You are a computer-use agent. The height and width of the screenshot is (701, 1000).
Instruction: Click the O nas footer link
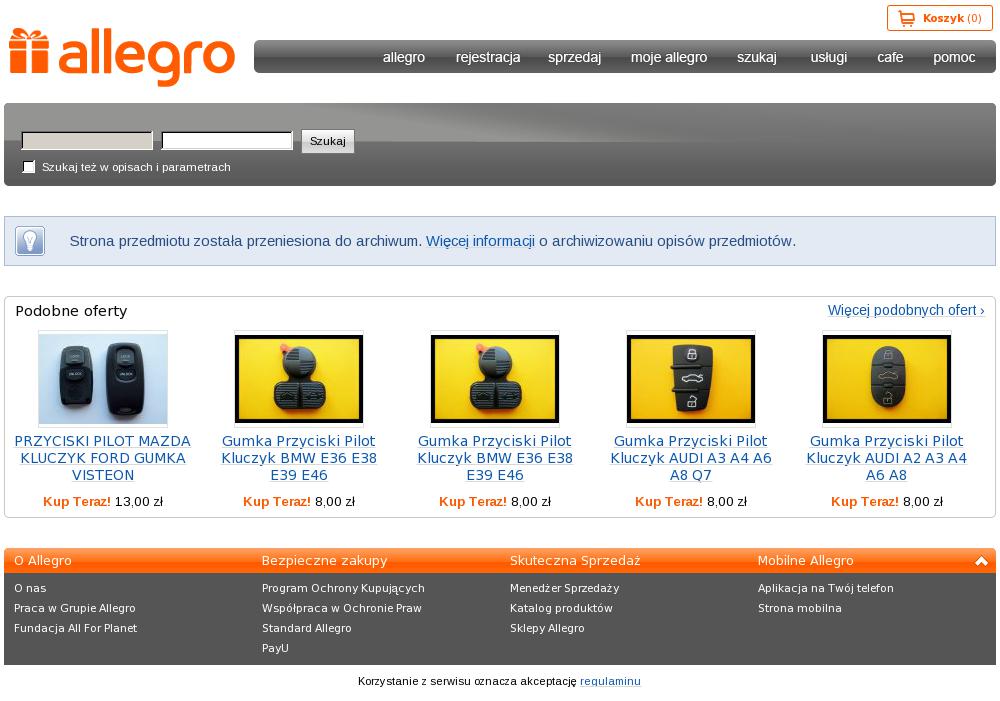tap(30, 588)
